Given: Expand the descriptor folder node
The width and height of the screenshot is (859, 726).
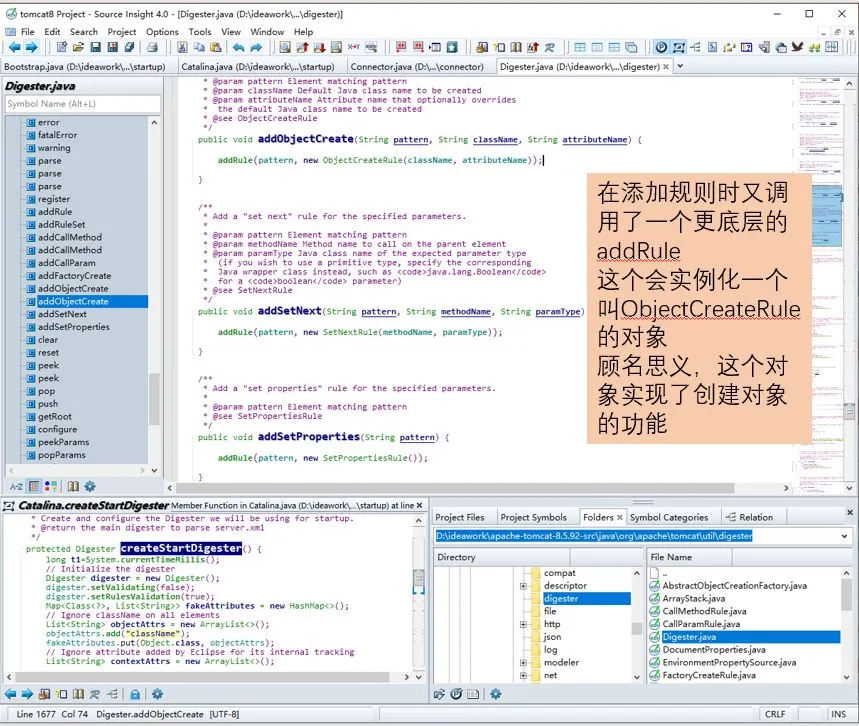Looking at the screenshot, I should point(523,586).
